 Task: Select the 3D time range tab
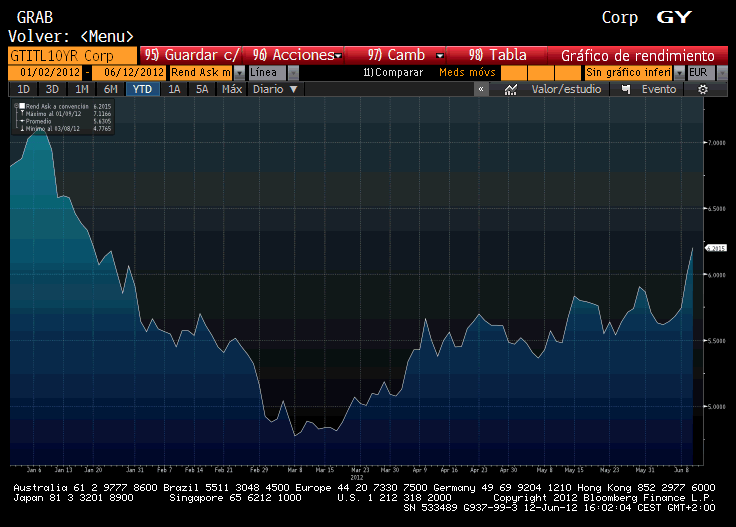click(x=52, y=89)
